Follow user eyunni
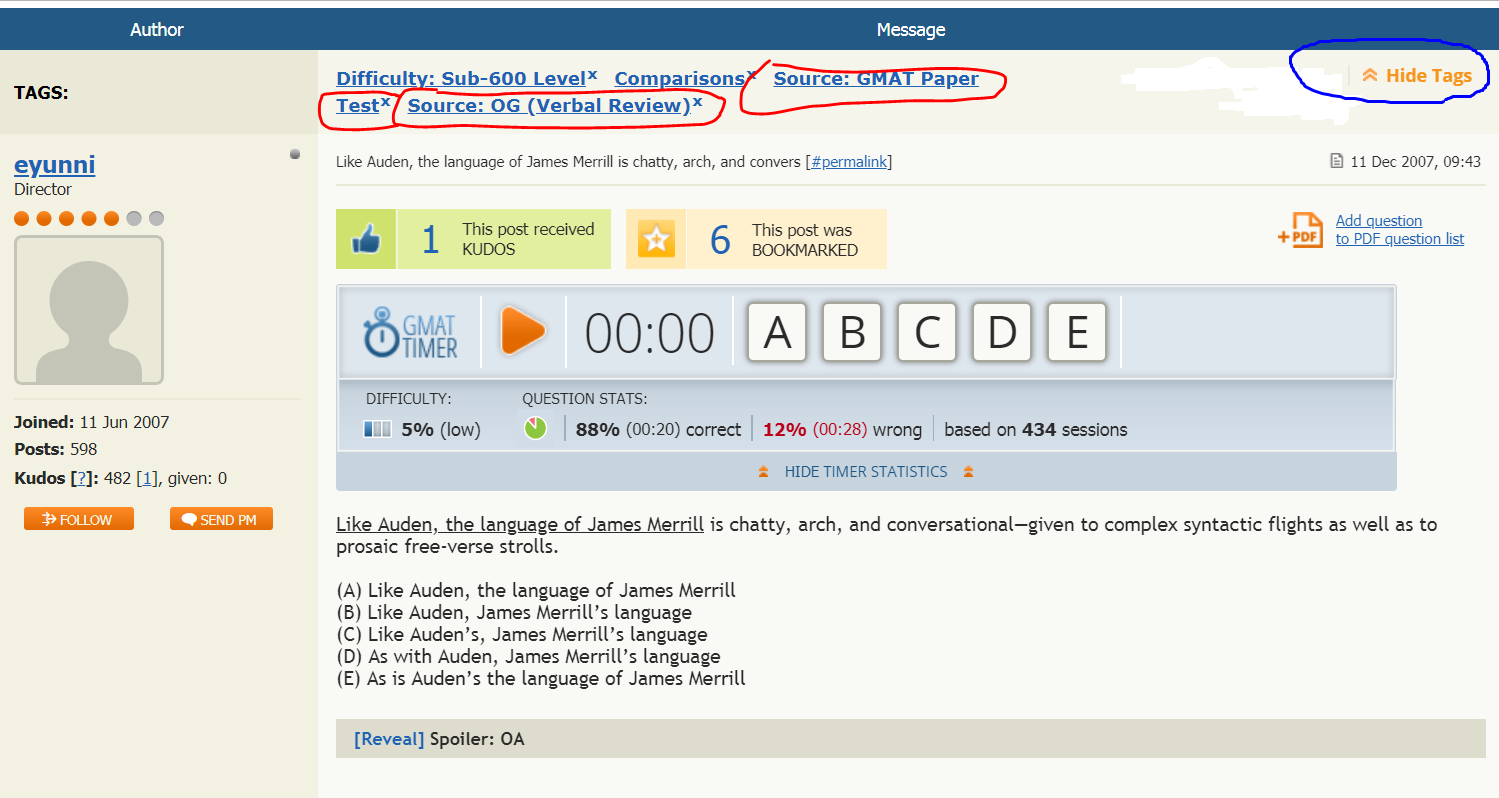 click(x=79, y=519)
